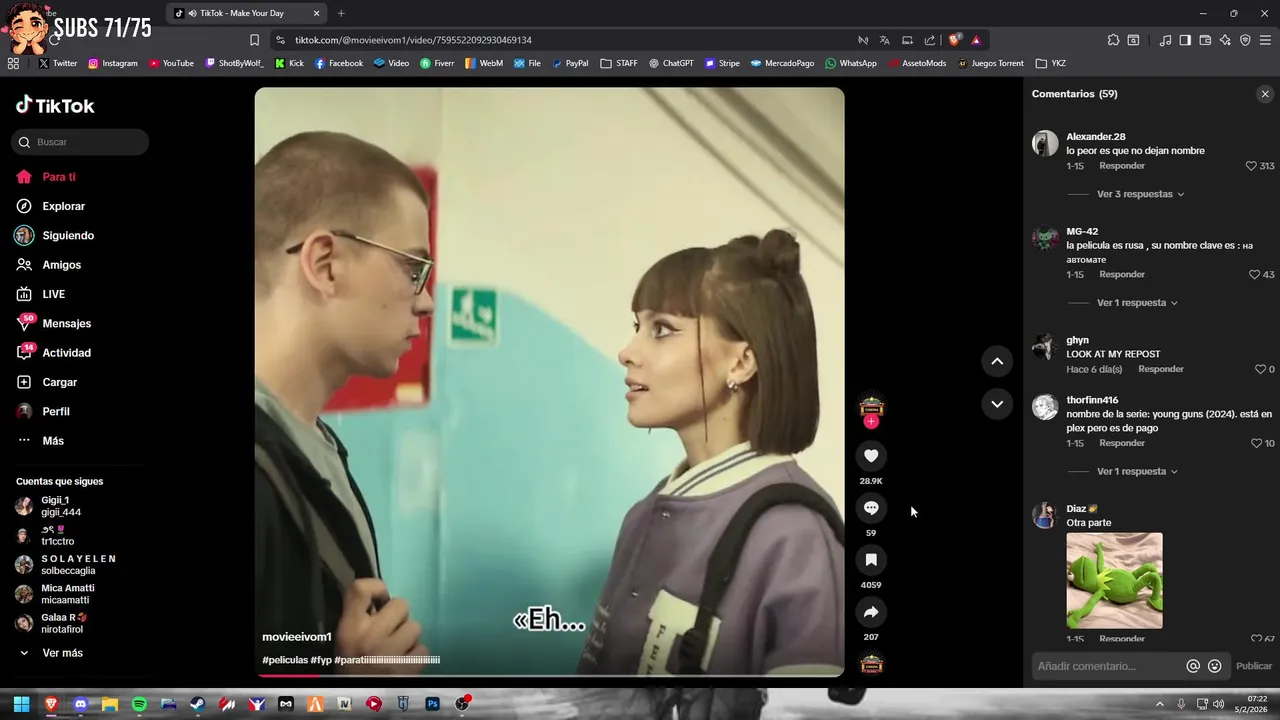Image resolution: width=1280 pixels, height=720 pixels.
Task: Open the LIVE section
Action: 41,294
